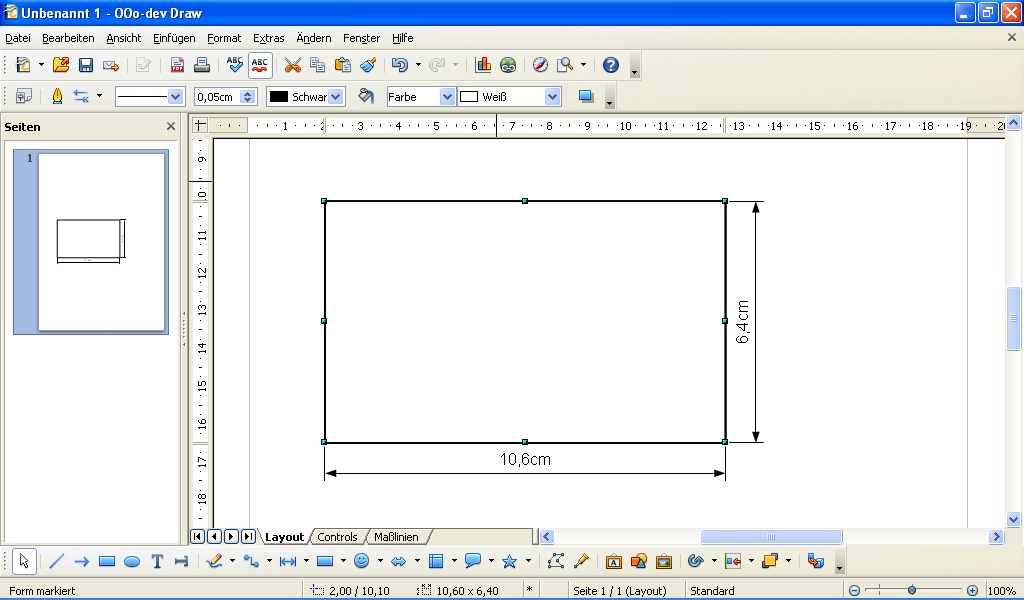Save the drawing with the floppy disk icon
This screenshot has width=1024, height=600.
click(x=86, y=65)
